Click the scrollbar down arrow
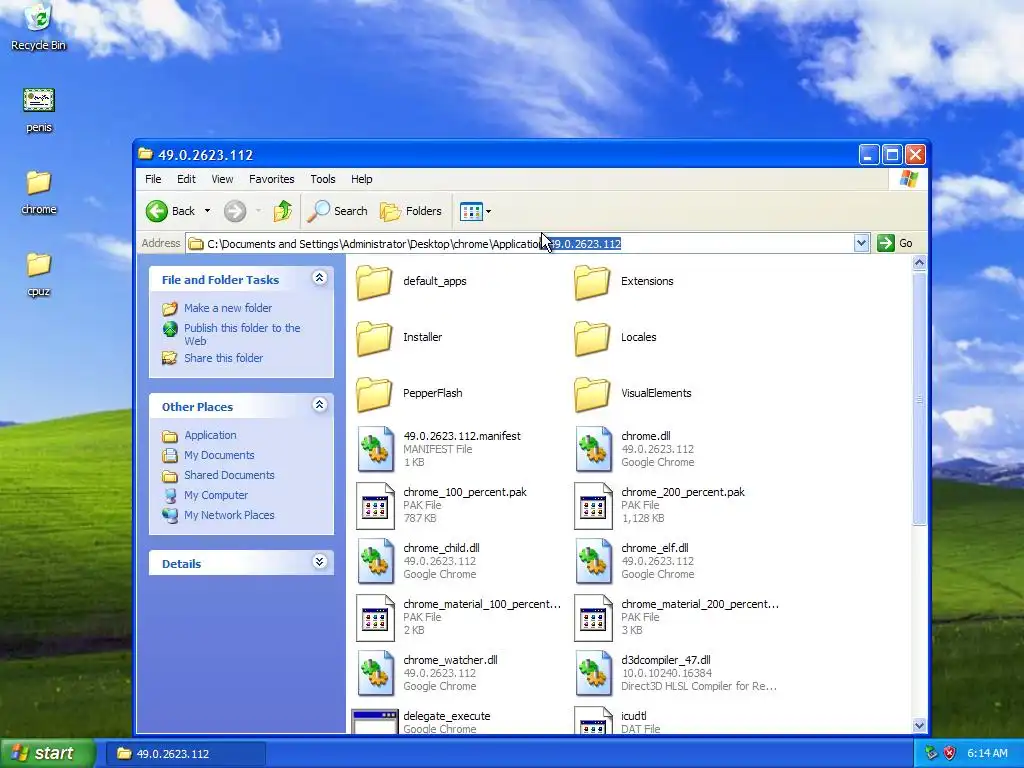Viewport: 1024px width, 768px height. [919, 725]
